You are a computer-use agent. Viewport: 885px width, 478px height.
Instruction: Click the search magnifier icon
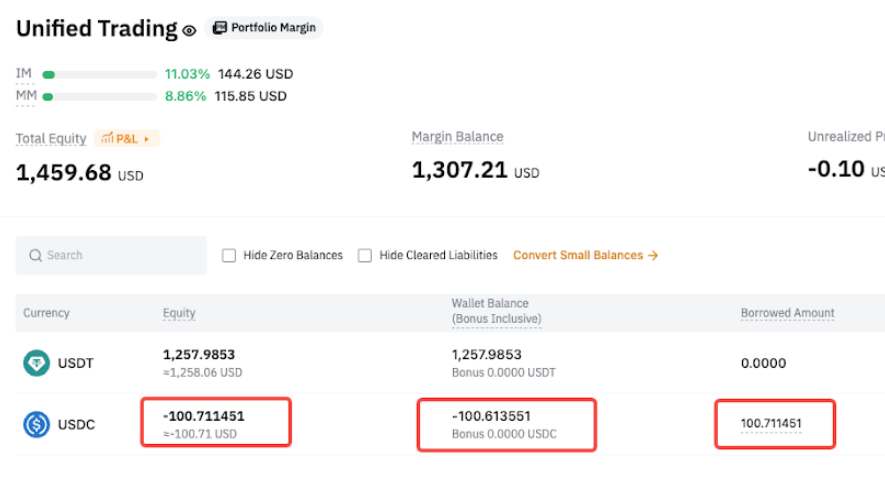pos(36,256)
